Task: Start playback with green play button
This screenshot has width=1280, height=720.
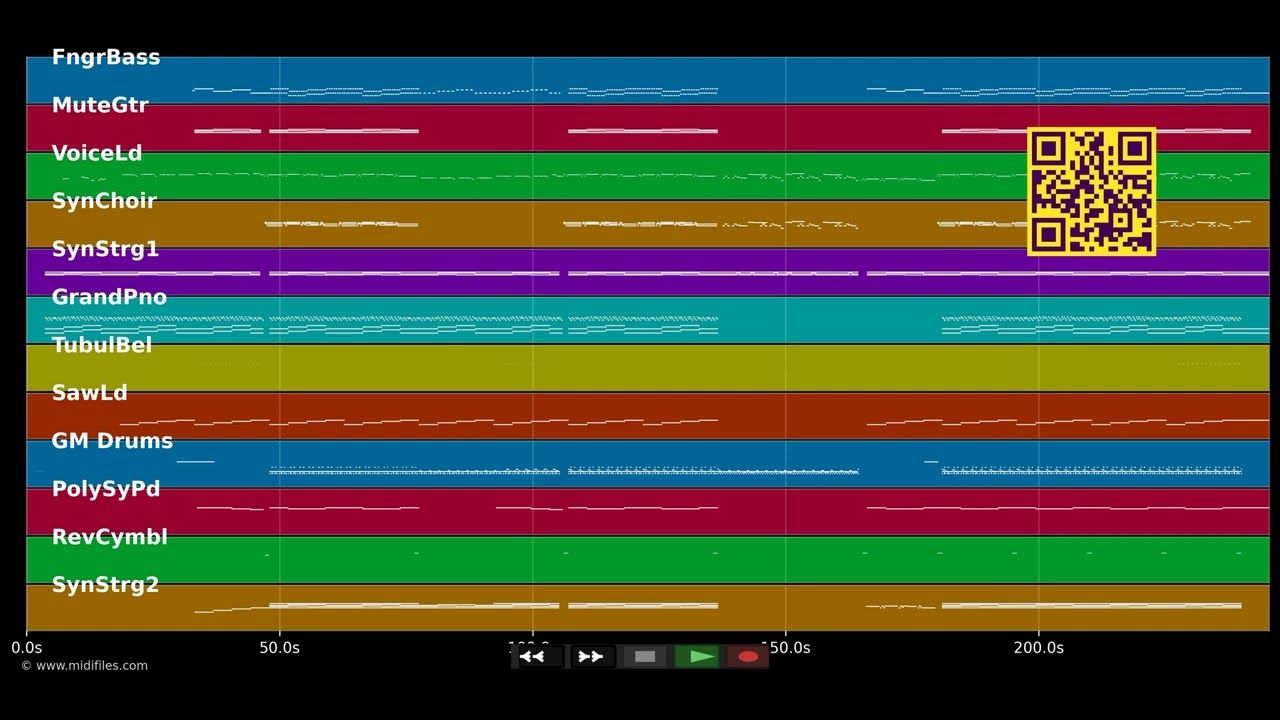Action: point(698,657)
